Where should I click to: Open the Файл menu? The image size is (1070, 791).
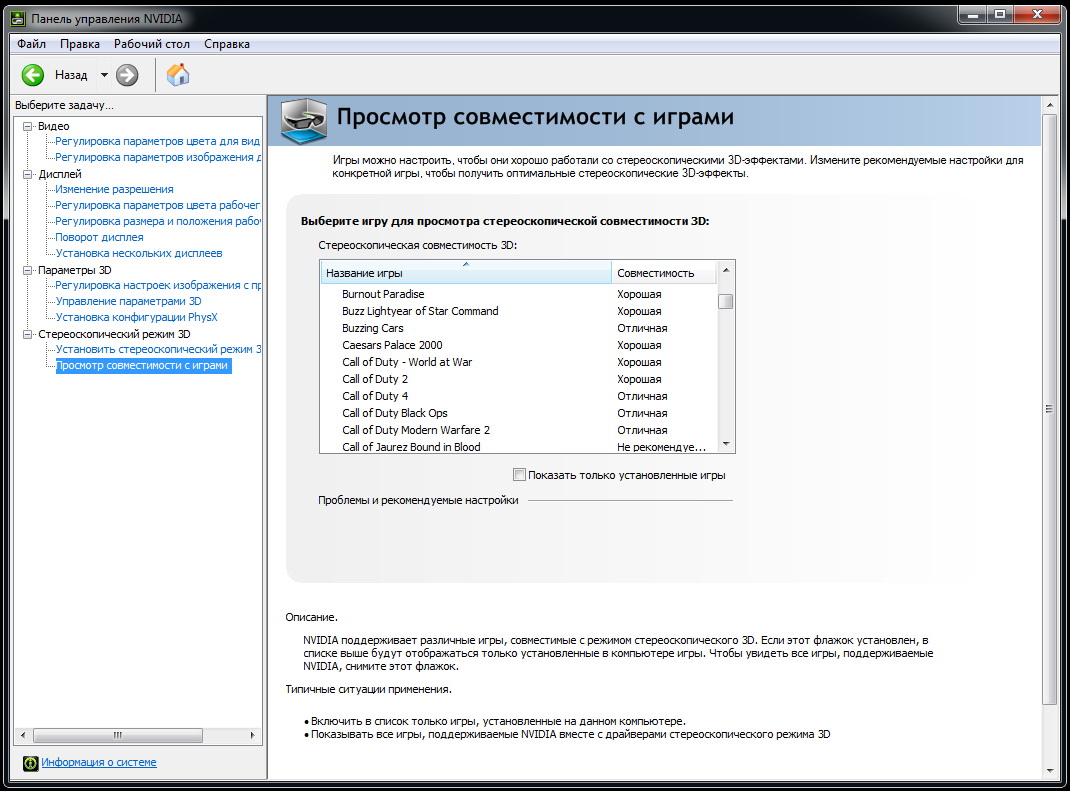pos(31,44)
